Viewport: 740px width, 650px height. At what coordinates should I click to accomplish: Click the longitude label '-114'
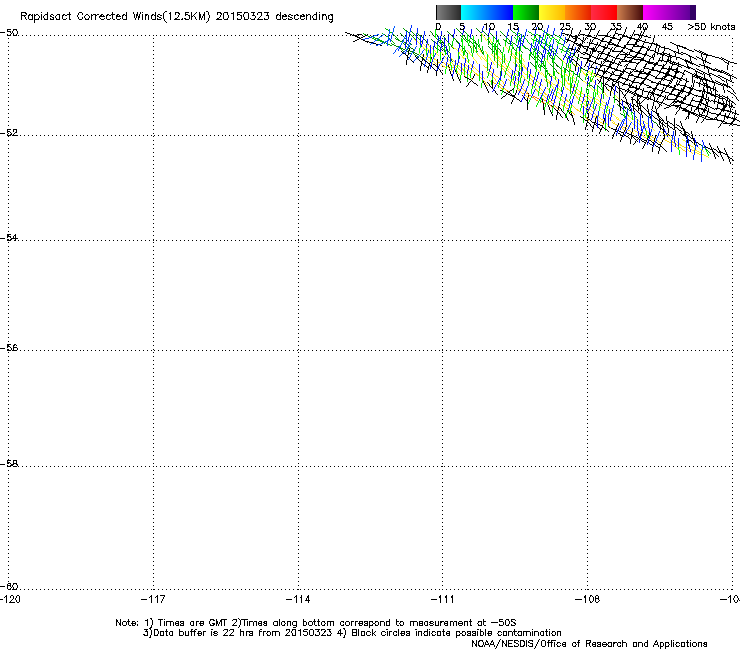coord(298,599)
